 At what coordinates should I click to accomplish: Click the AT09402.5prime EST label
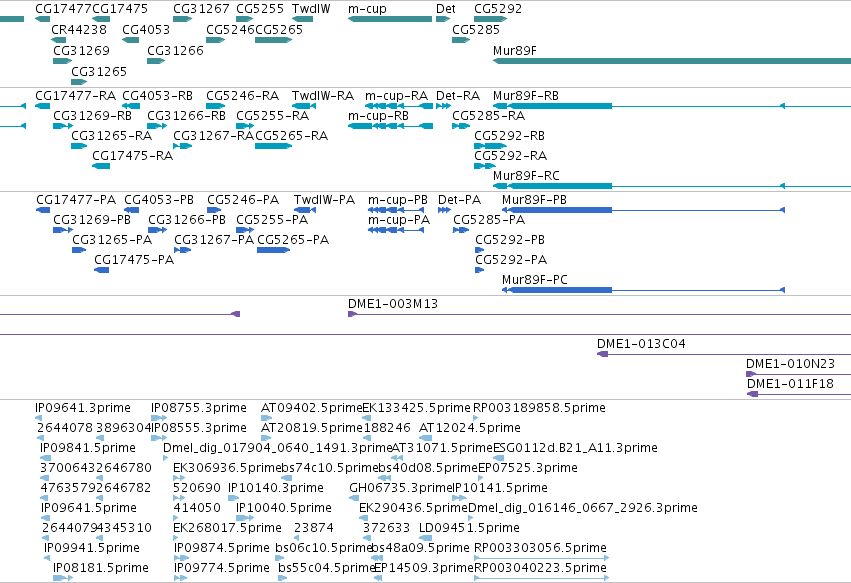point(311,408)
